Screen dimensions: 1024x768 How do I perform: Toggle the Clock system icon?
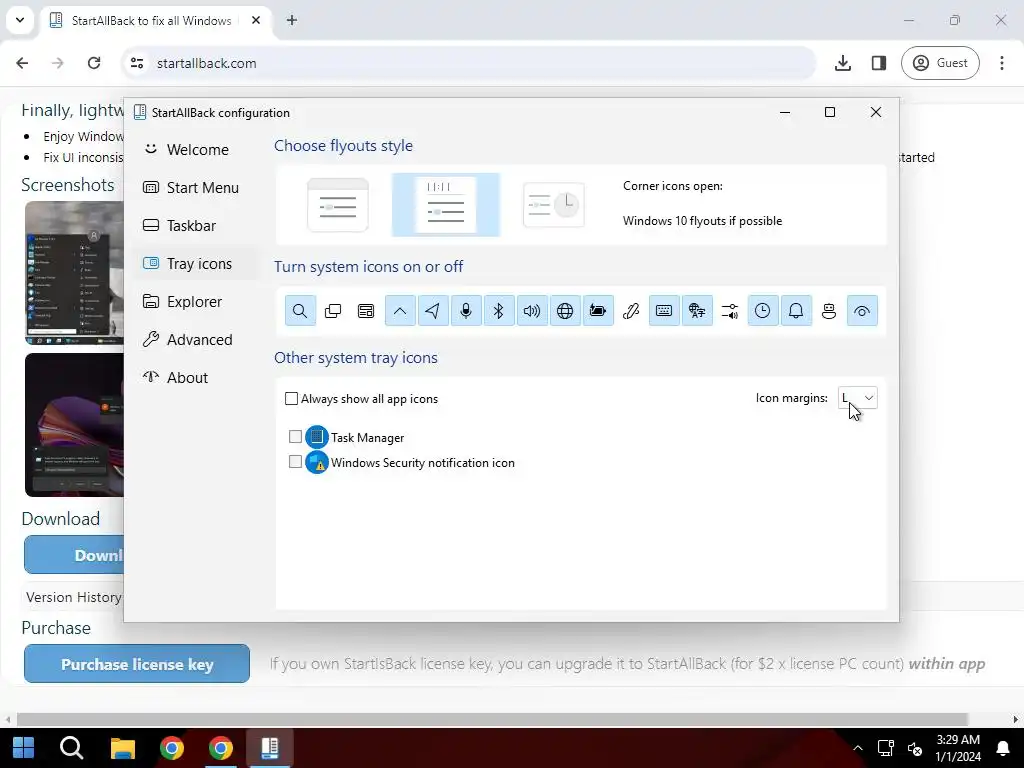[763, 311]
